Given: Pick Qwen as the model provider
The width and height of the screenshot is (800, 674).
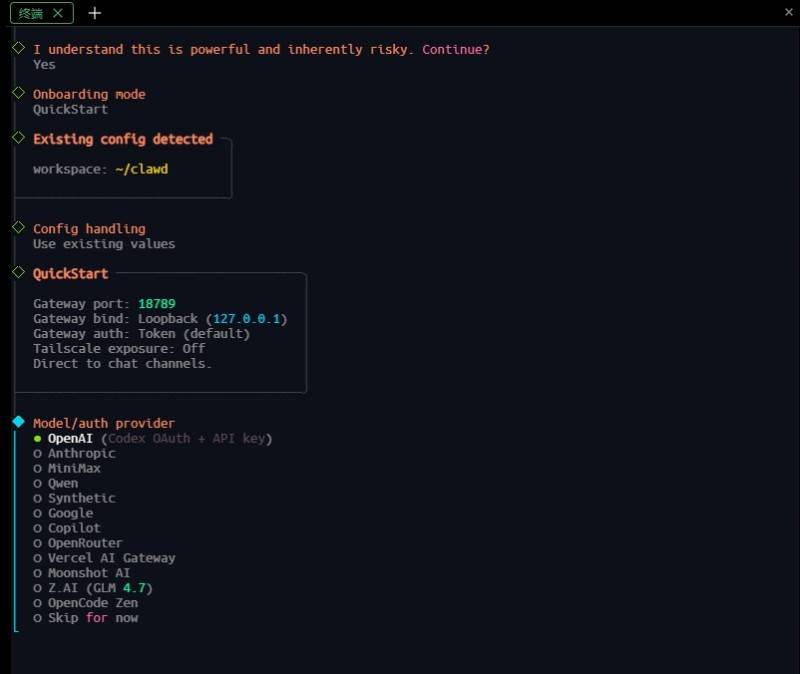Looking at the screenshot, I should click(56, 484).
